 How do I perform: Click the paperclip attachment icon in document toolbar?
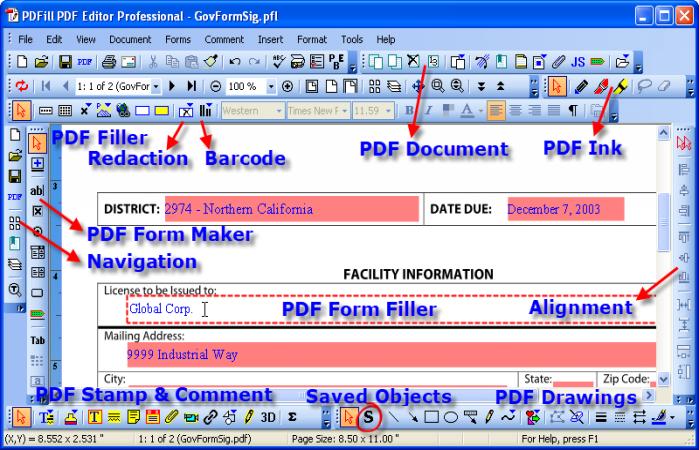click(x=559, y=62)
